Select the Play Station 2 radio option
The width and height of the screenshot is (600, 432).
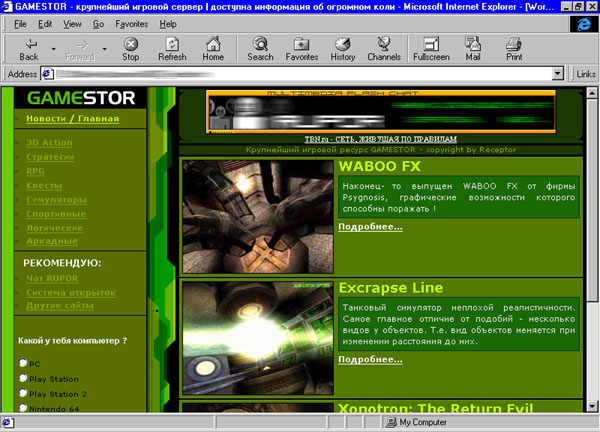pyautogui.click(x=23, y=393)
